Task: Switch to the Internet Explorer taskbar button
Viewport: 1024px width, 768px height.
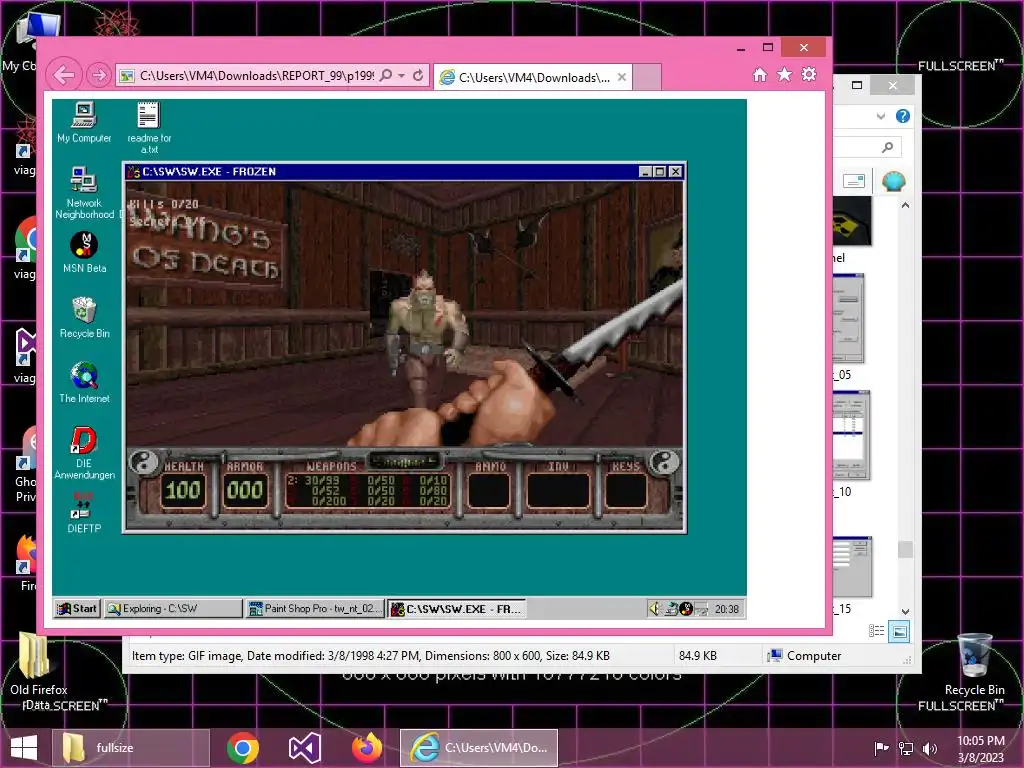Action: (479, 748)
